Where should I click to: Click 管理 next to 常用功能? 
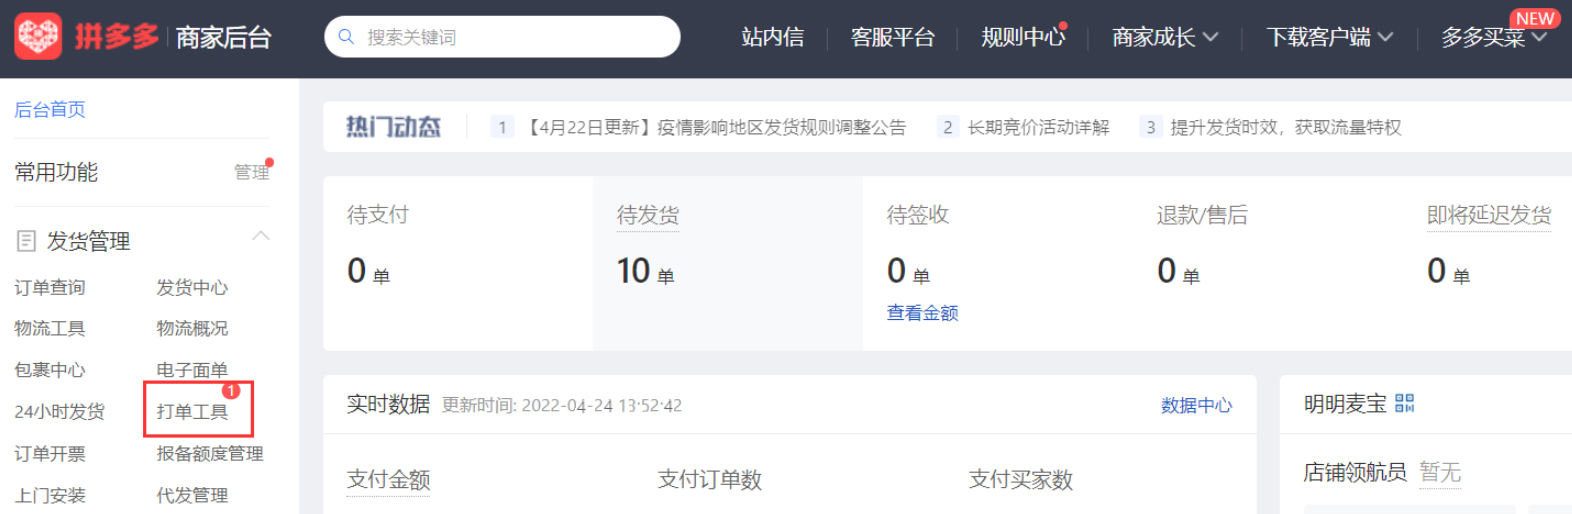[251, 172]
